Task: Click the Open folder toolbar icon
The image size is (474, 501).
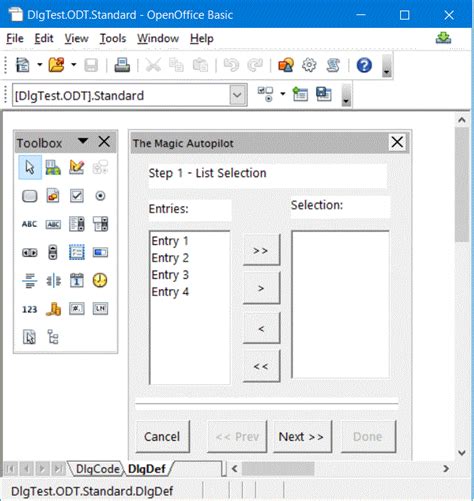Action: 56,65
